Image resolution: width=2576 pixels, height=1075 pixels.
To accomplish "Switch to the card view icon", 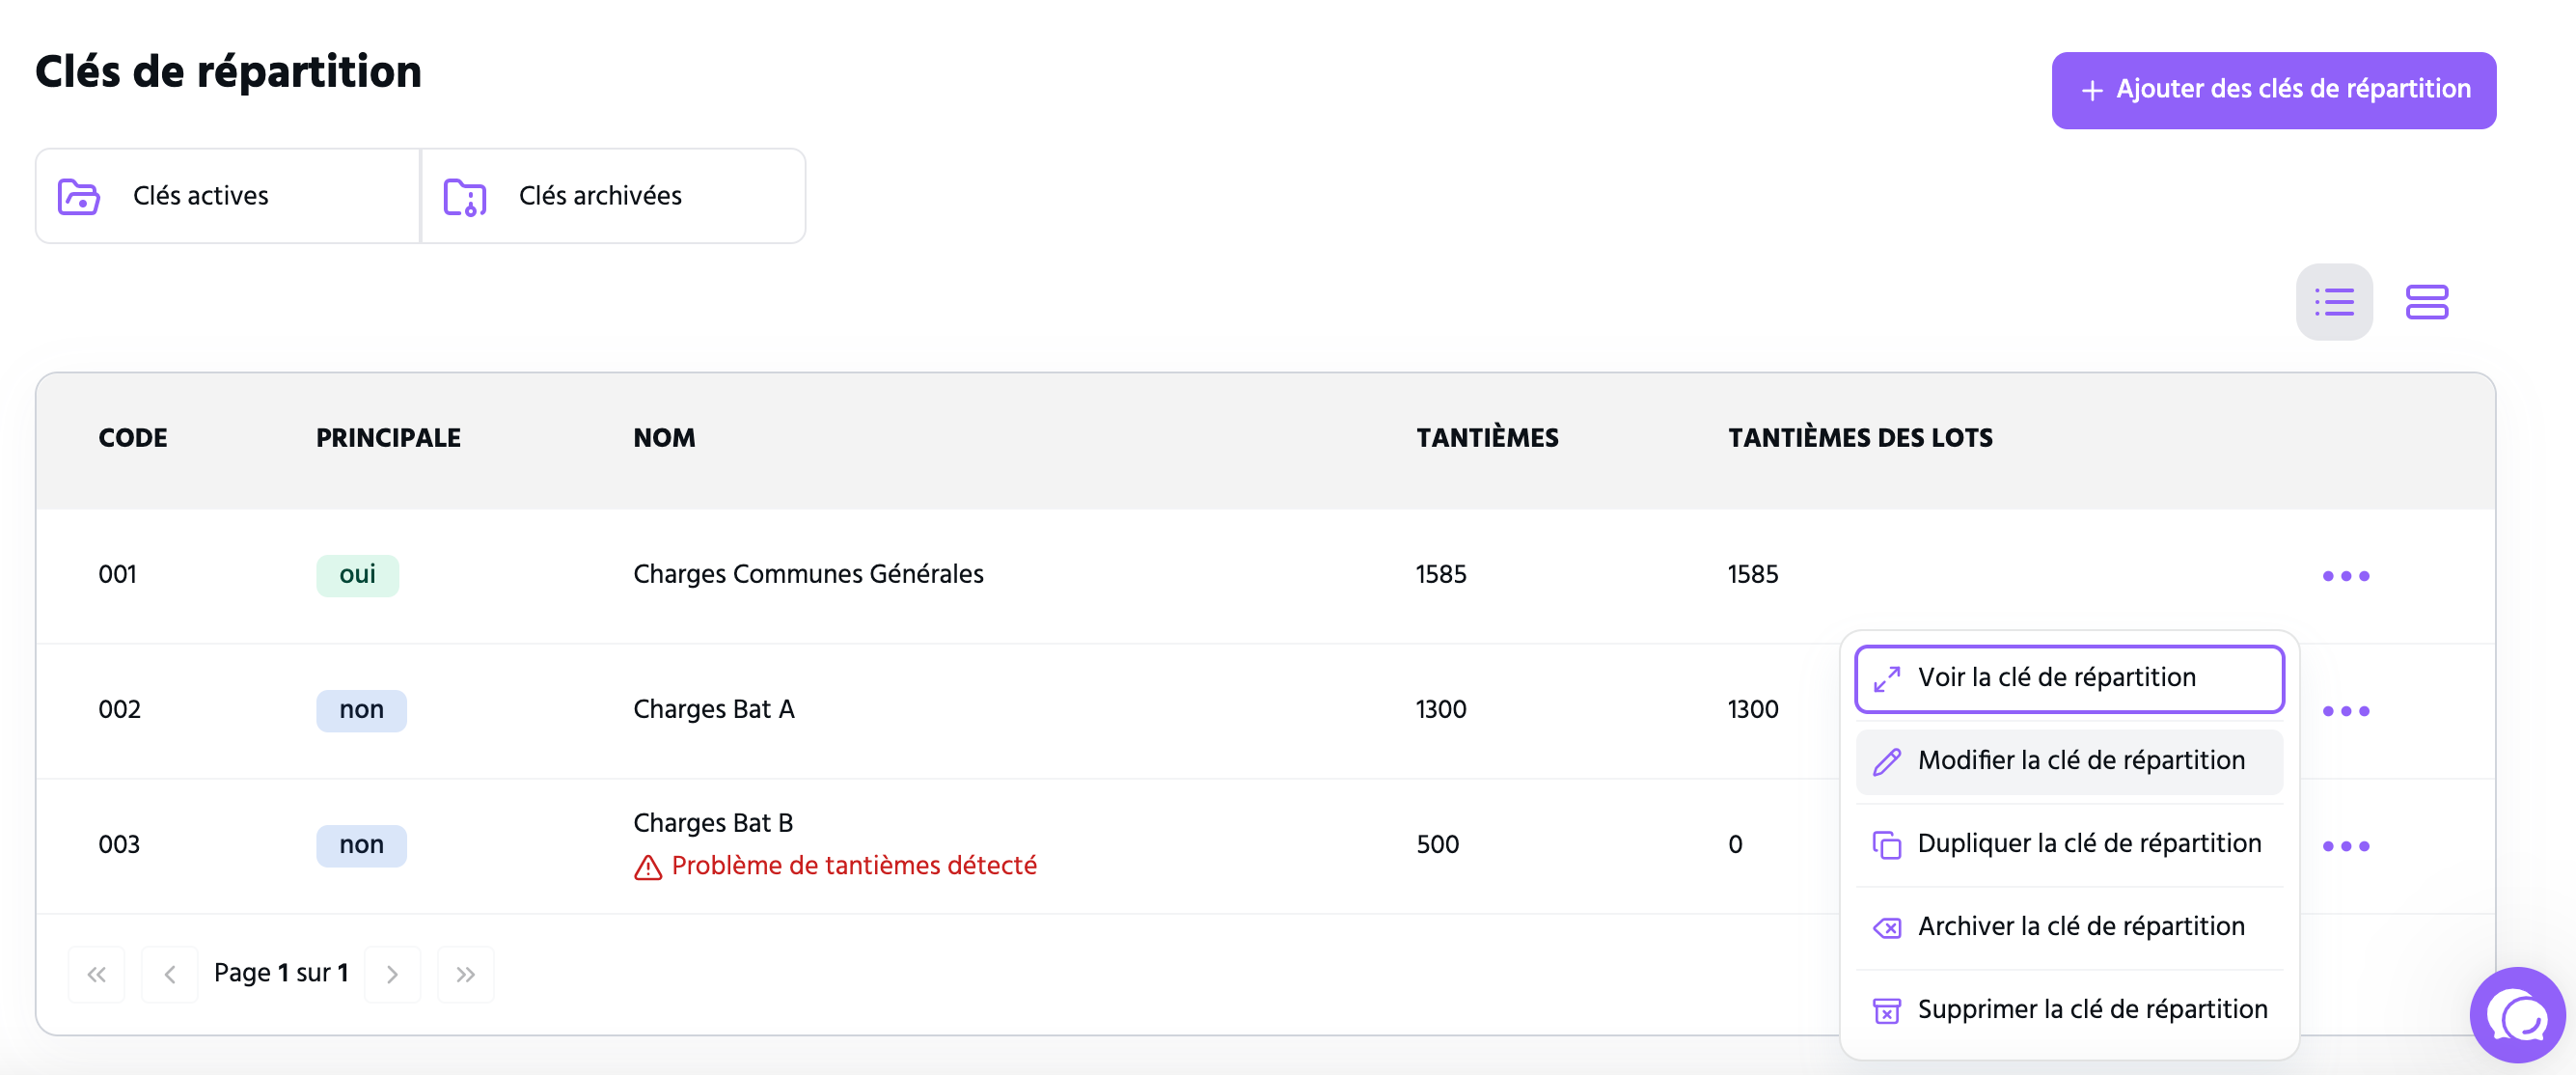I will coord(2426,302).
